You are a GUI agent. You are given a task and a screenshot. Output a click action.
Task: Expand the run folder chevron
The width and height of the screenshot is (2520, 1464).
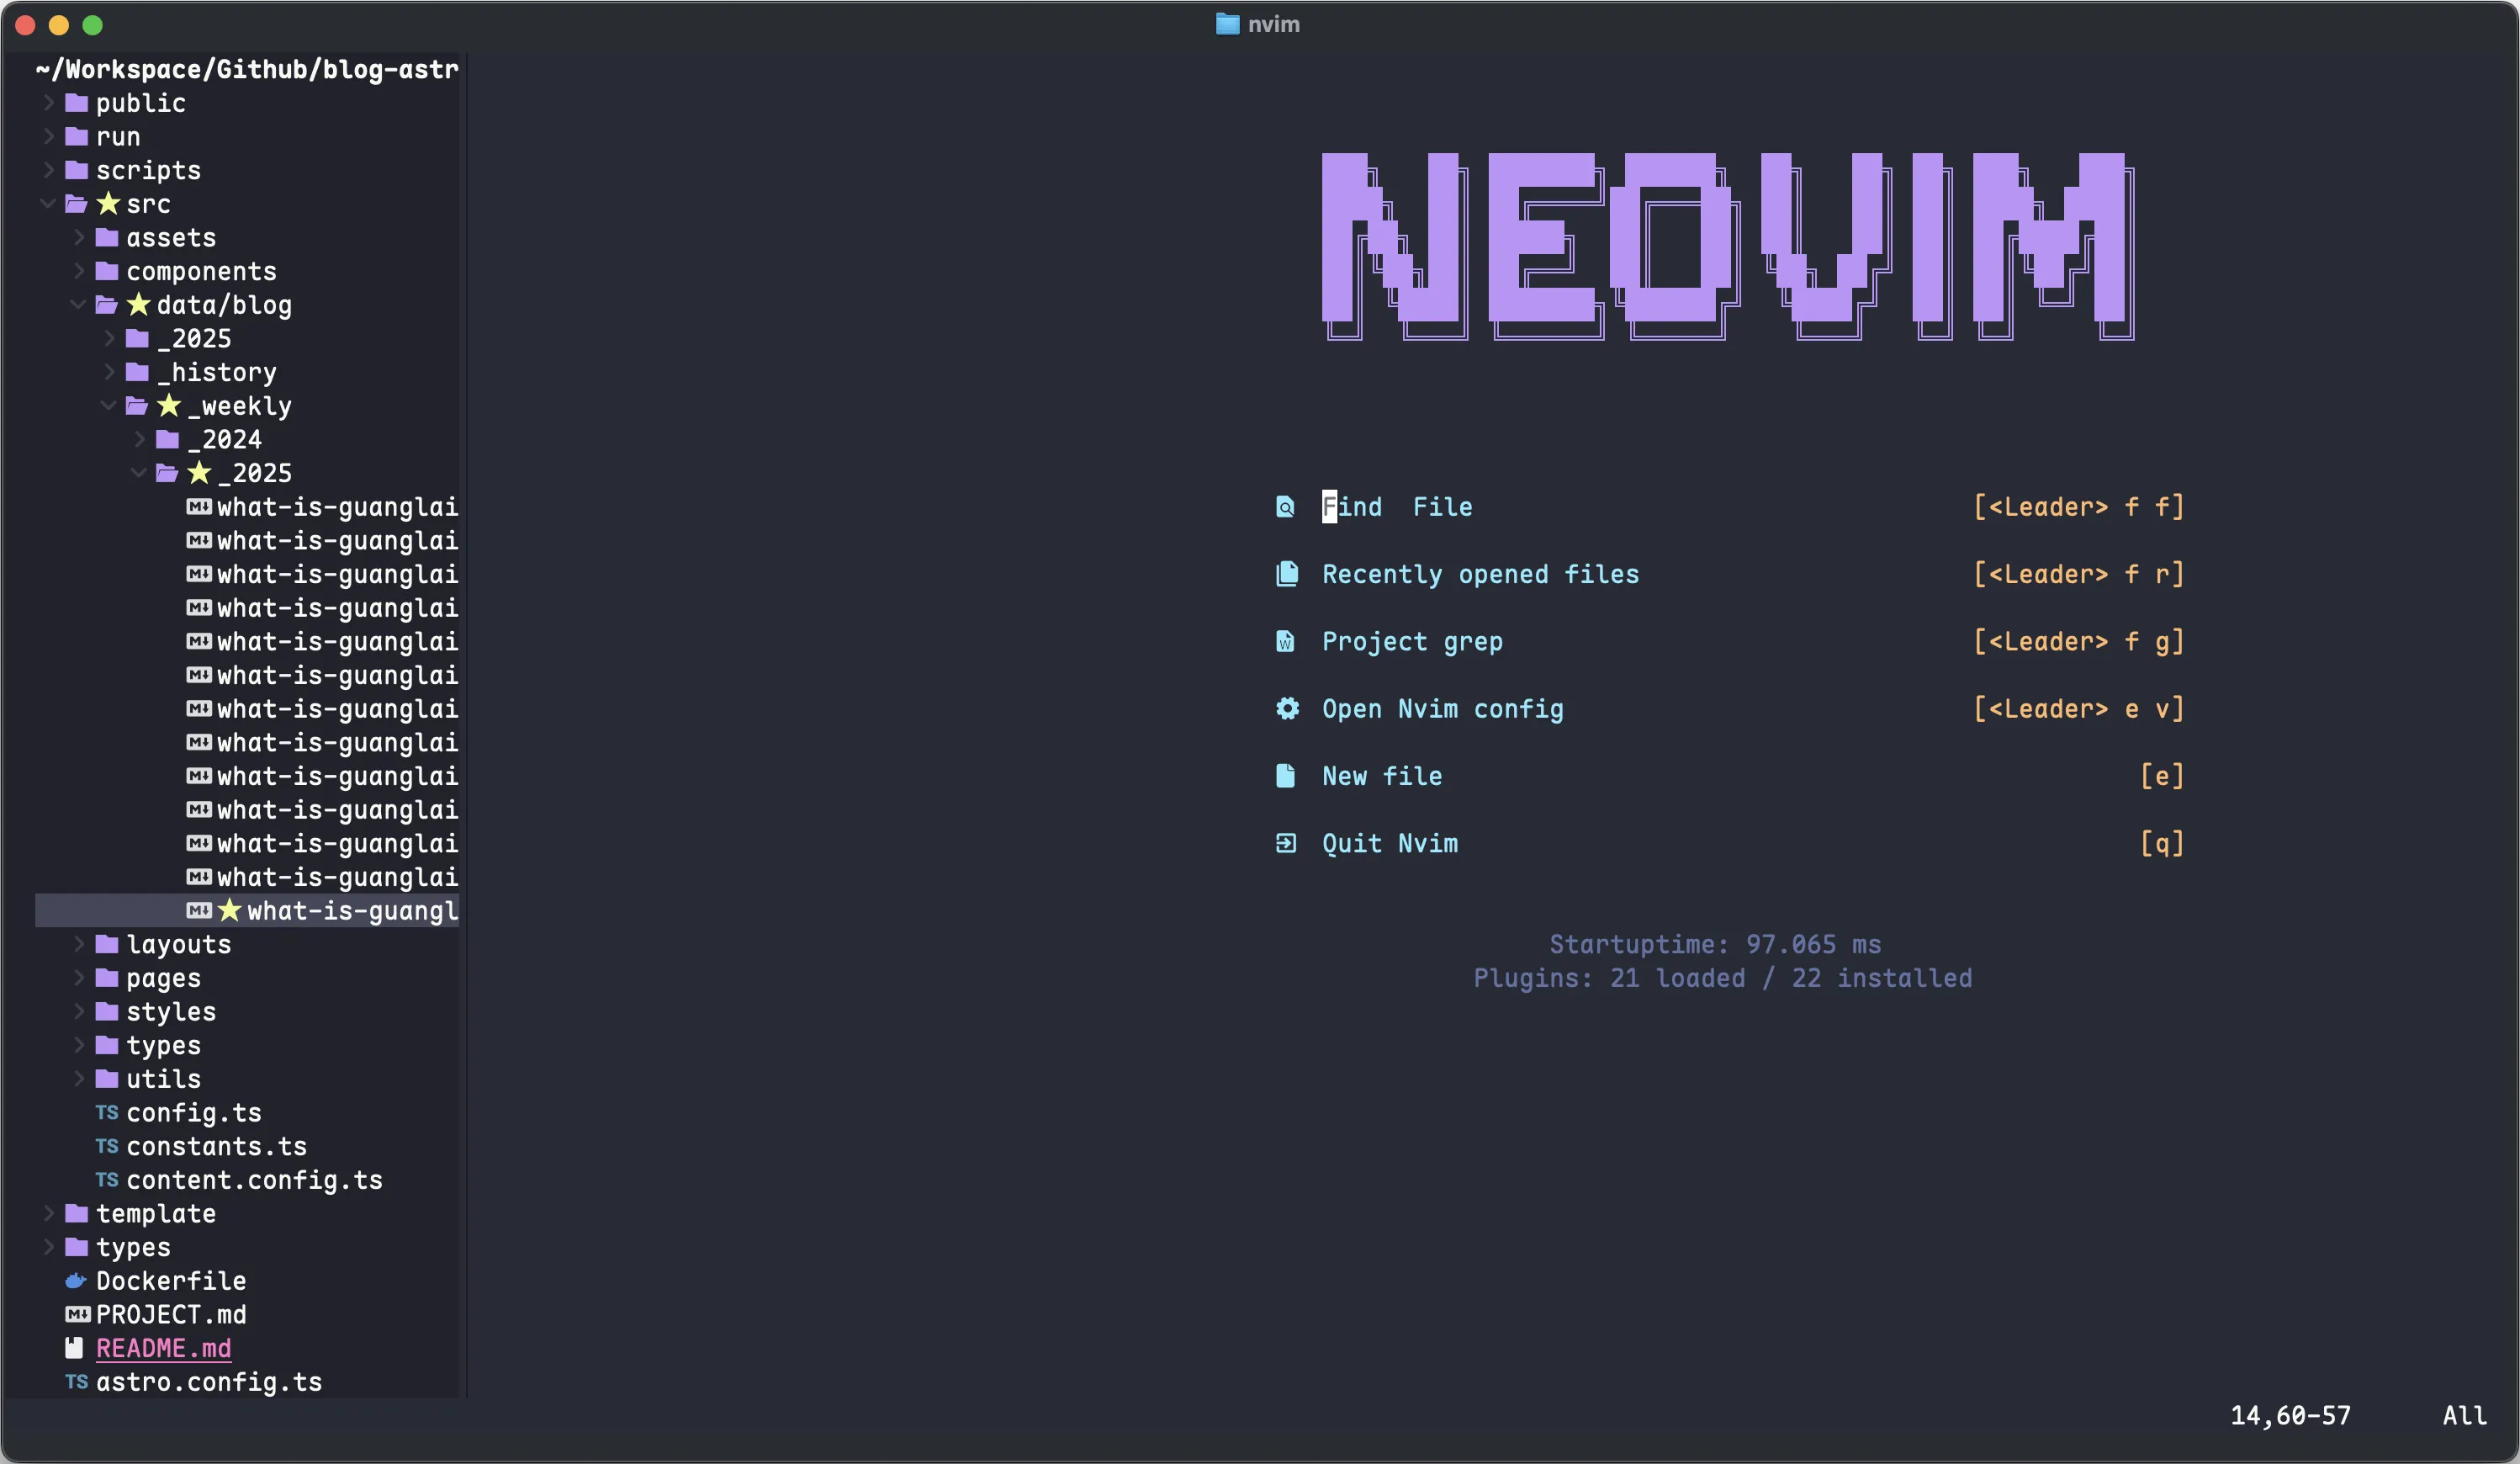coord(48,136)
